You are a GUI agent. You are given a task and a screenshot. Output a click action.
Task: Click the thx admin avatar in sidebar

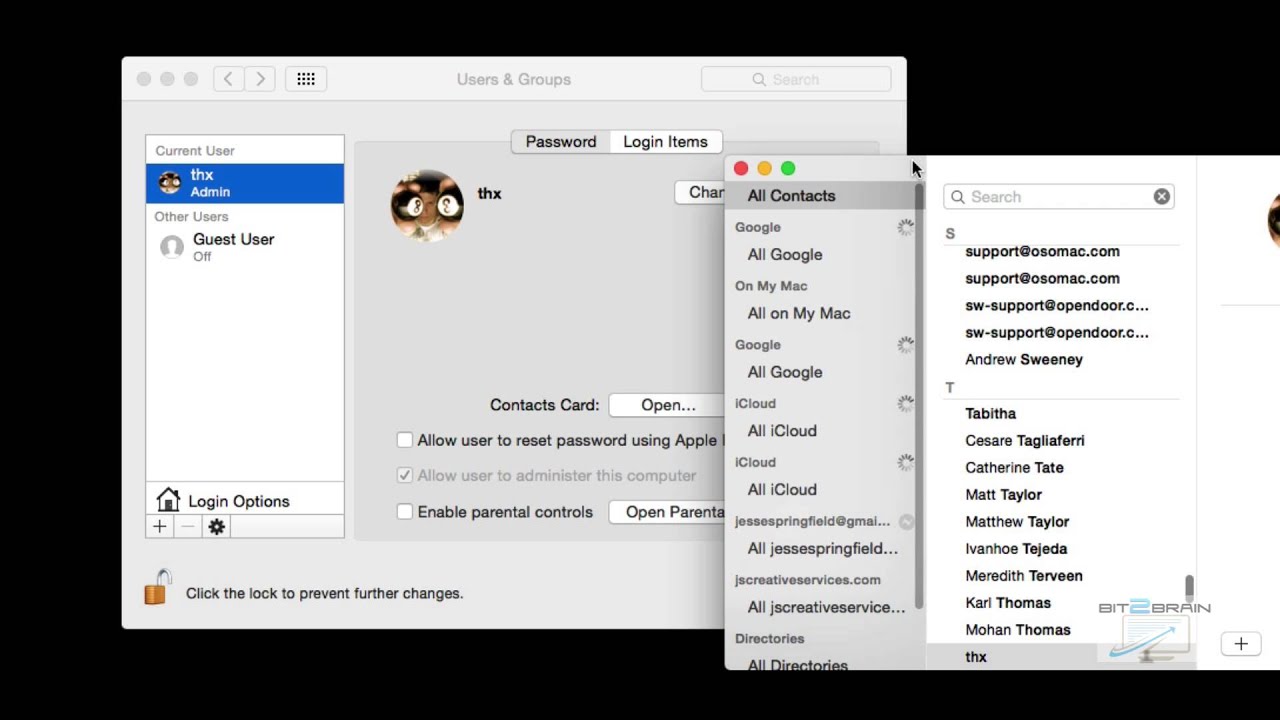pos(170,183)
